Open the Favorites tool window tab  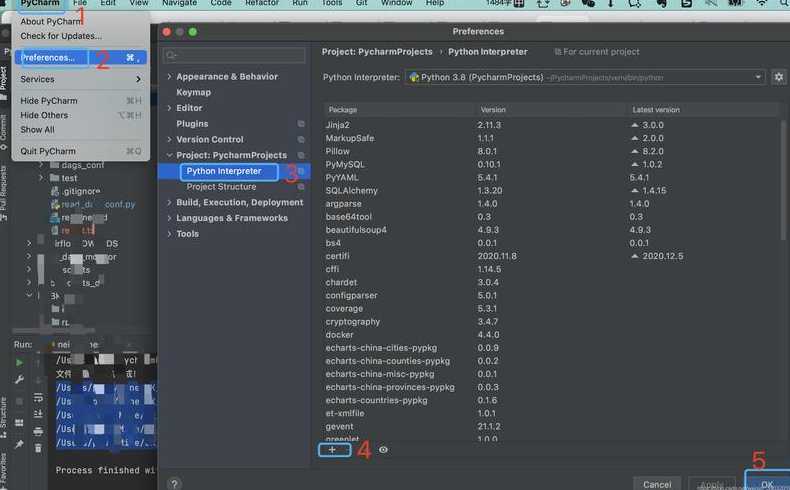click(x=4, y=471)
